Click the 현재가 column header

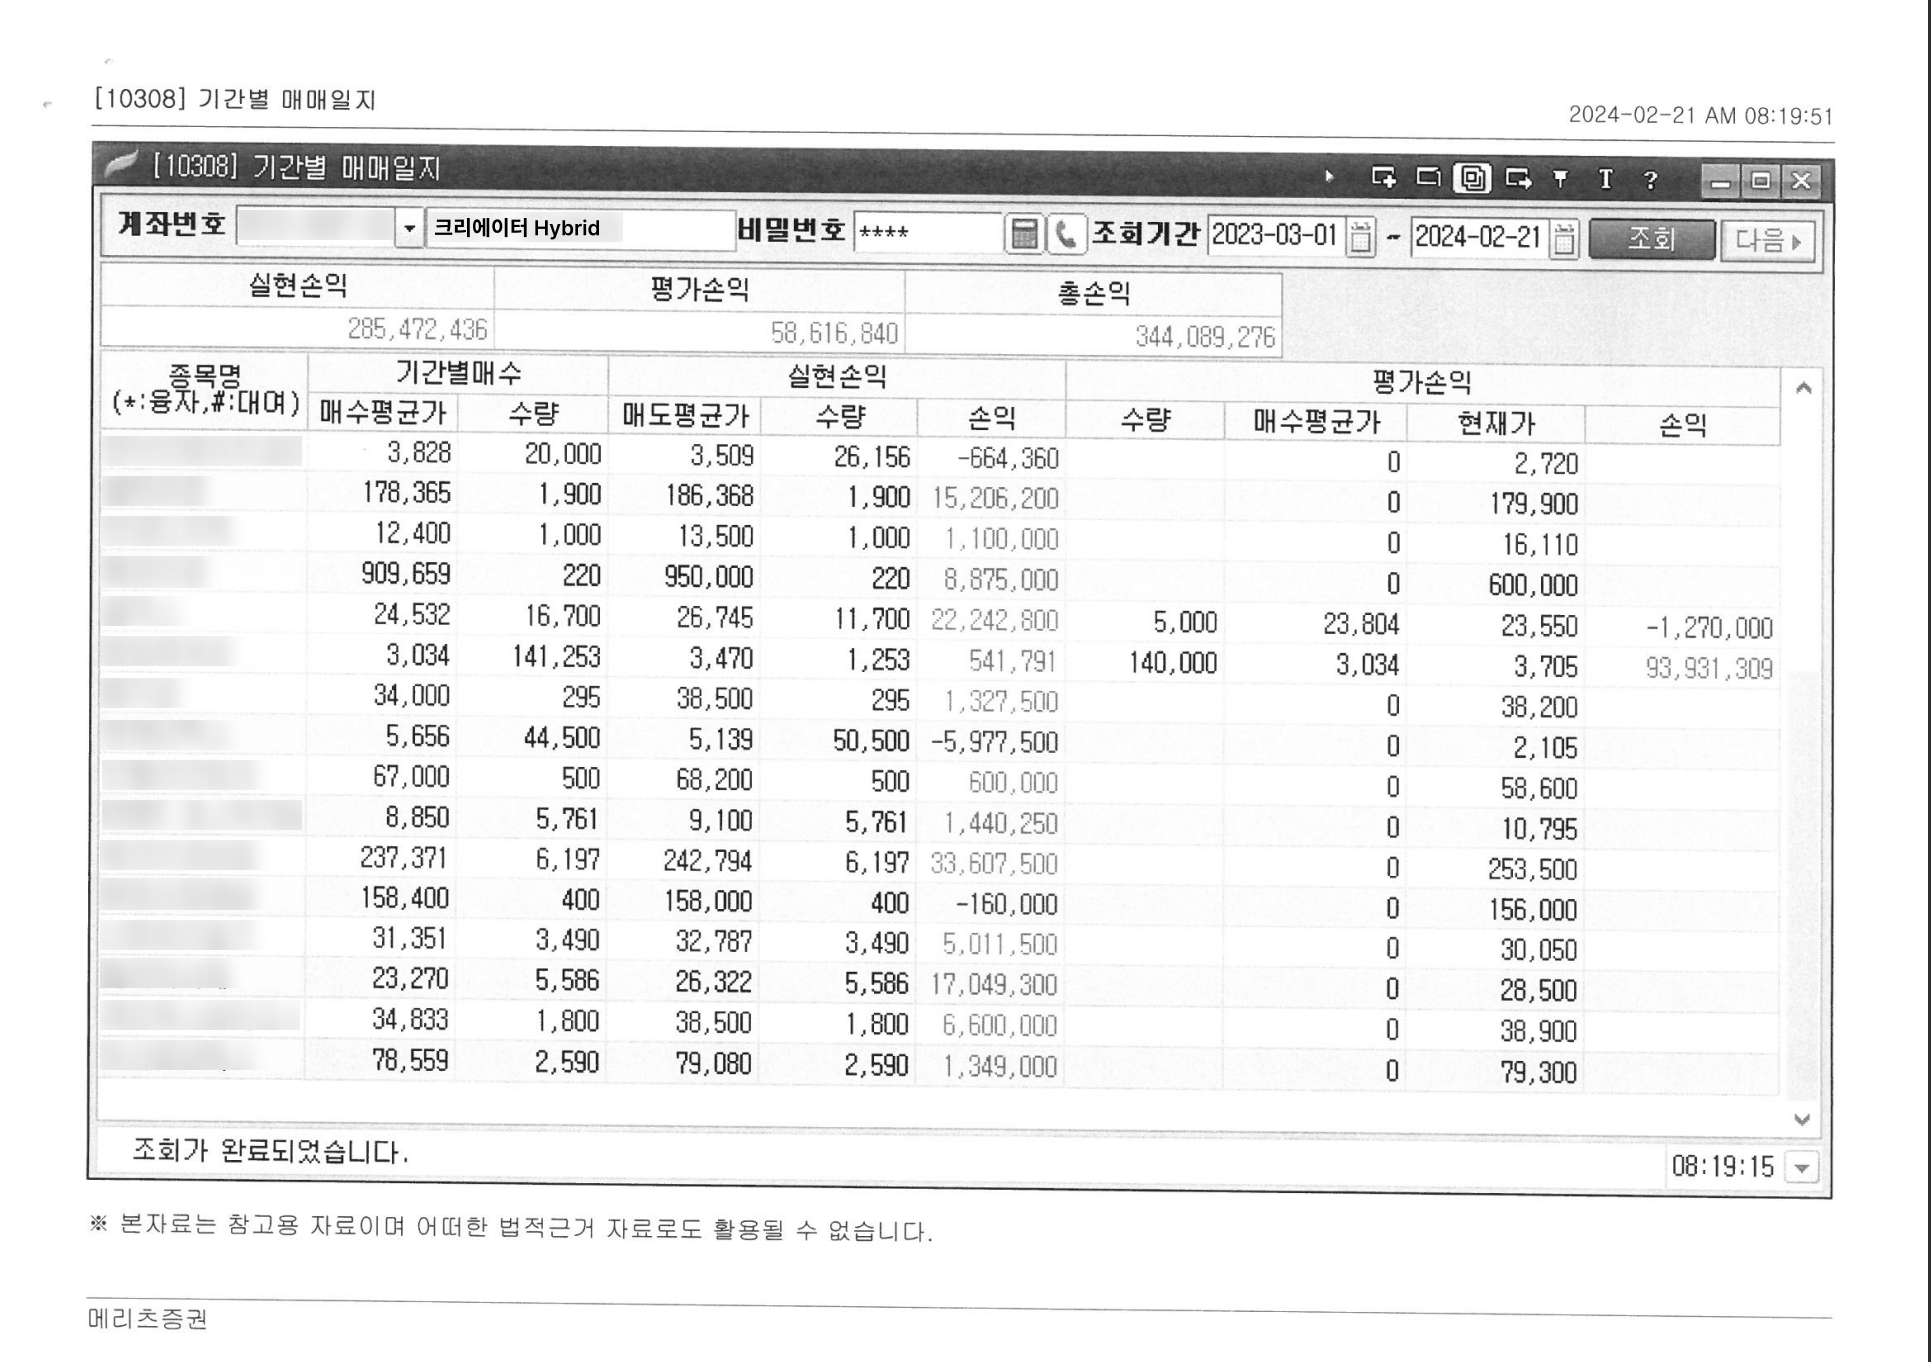pos(1496,423)
